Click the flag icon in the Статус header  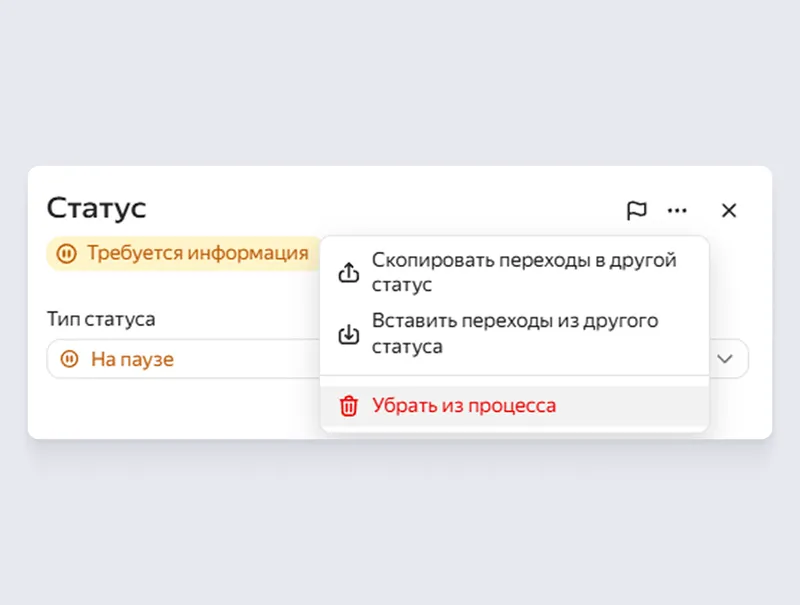636,210
